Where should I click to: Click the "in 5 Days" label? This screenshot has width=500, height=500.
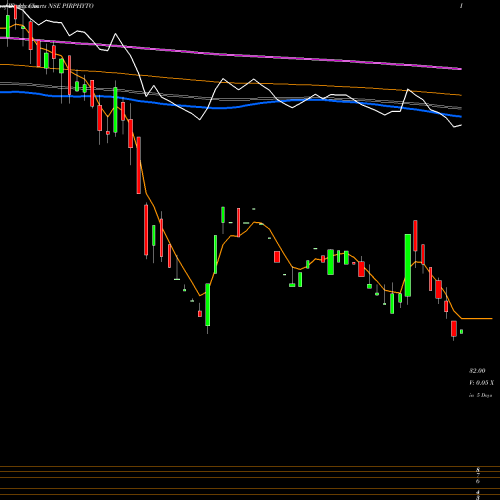click(x=481, y=395)
